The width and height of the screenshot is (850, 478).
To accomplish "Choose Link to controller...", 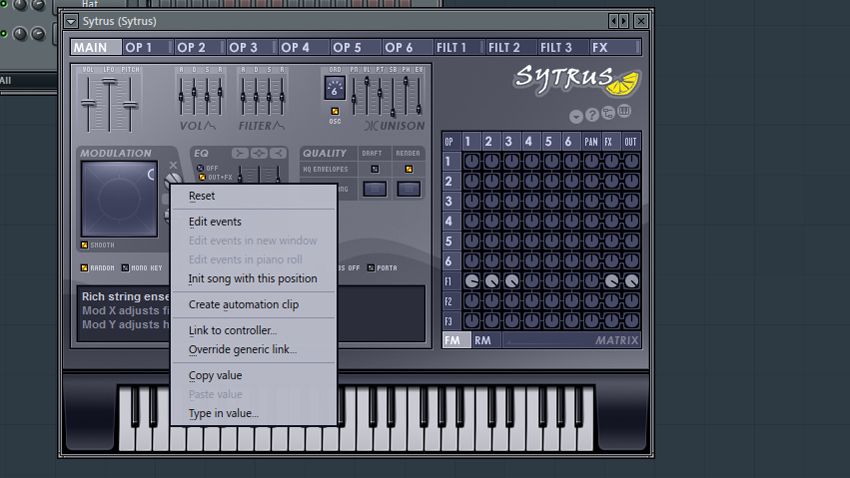I will tap(254, 330).
